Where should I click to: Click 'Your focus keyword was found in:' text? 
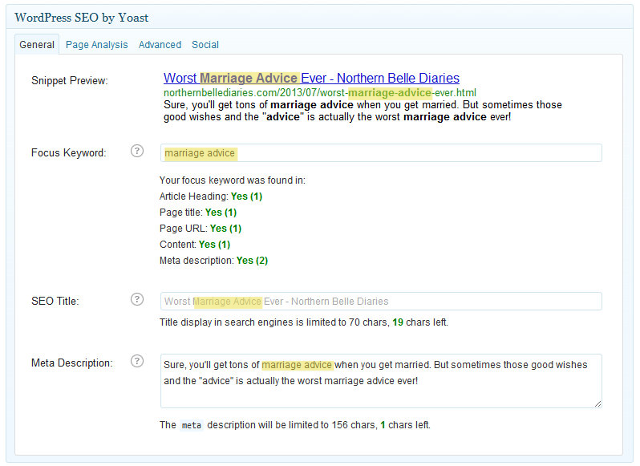pyautogui.click(x=232, y=180)
